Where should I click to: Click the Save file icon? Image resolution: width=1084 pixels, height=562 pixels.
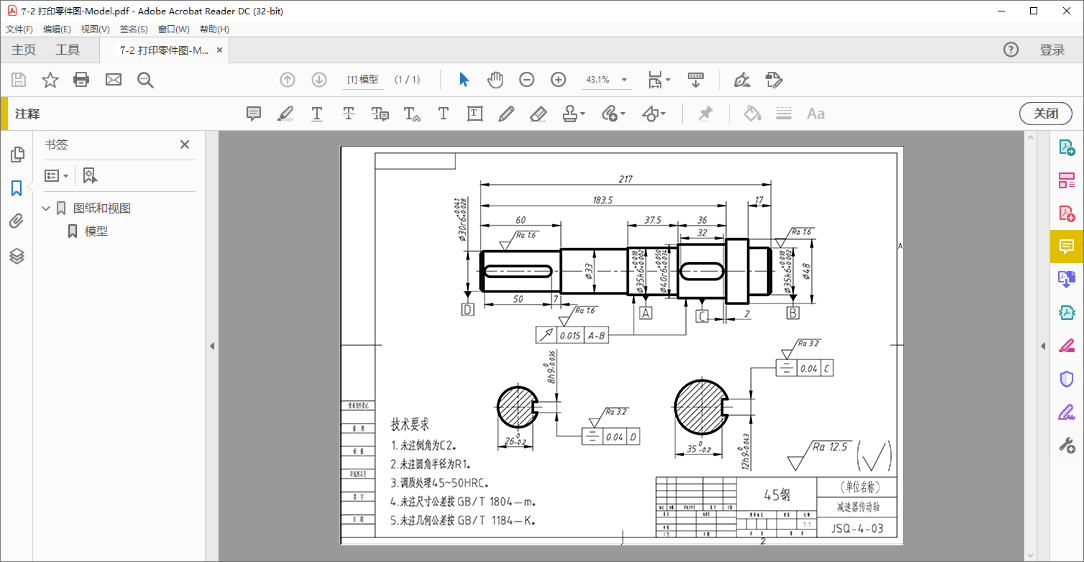click(x=19, y=80)
